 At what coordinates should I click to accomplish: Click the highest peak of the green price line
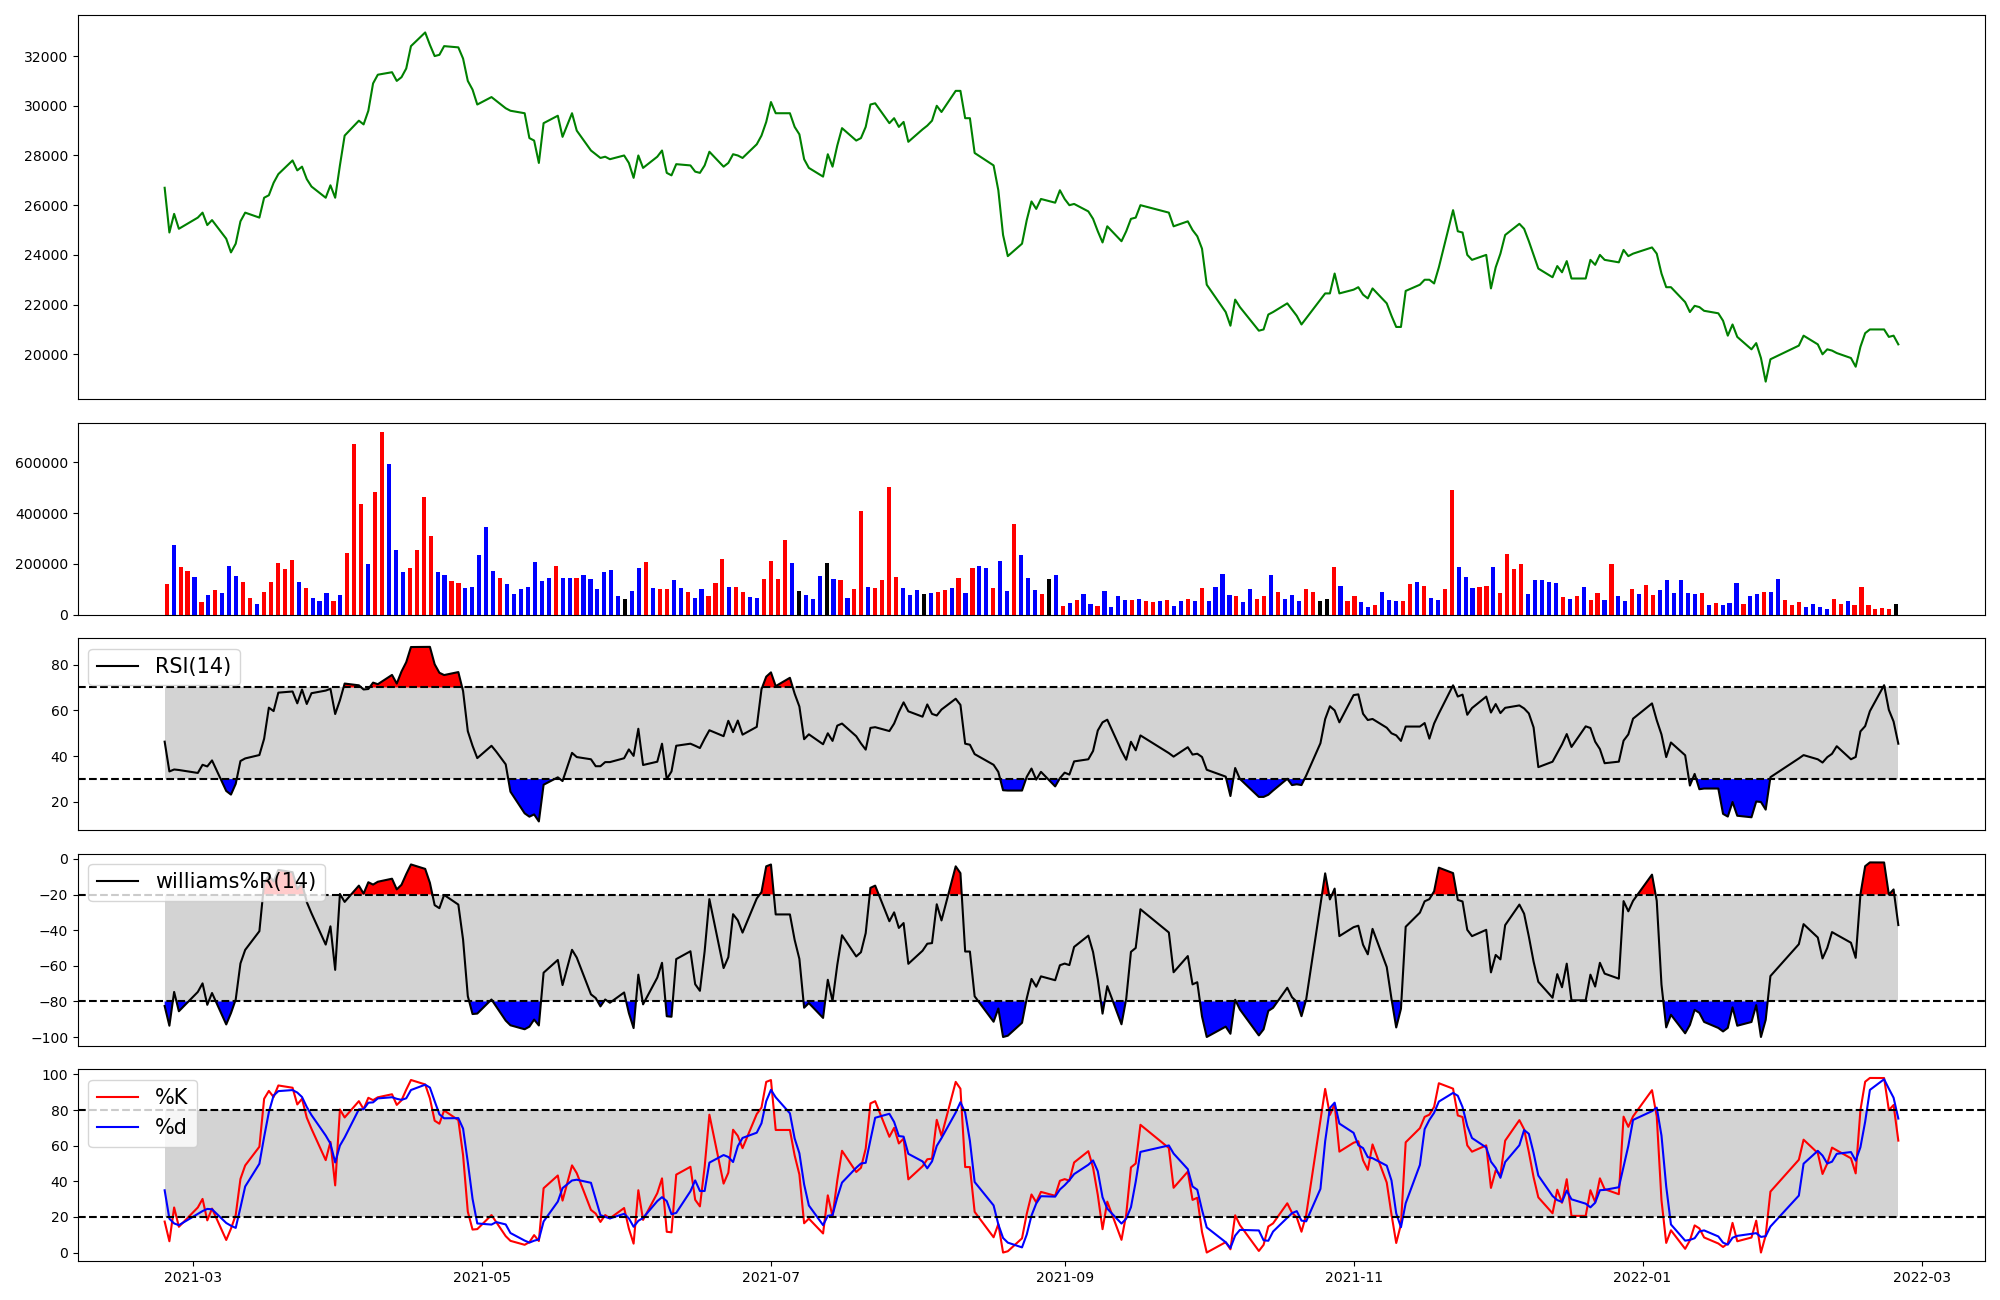(x=425, y=33)
